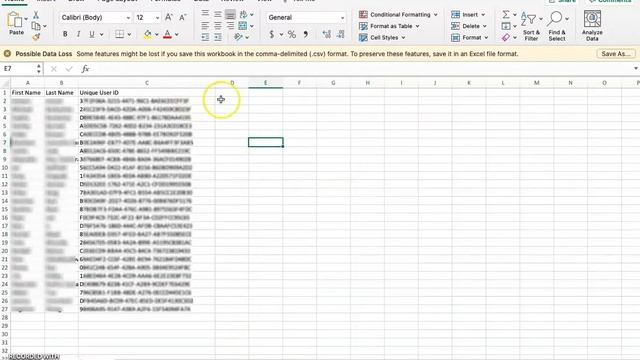The width and height of the screenshot is (640, 360).
Task: Open the Format cells menu
Action: click(470, 38)
